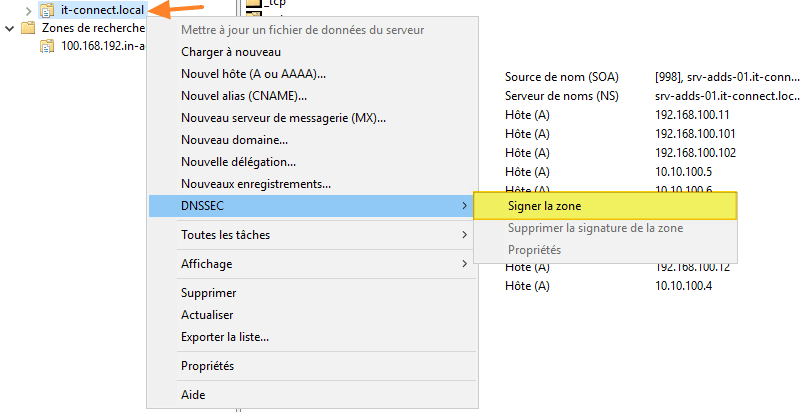This screenshot has width=800, height=412.
Task: Click Signer la zone
Action: pyautogui.click(x=605, y=205)
